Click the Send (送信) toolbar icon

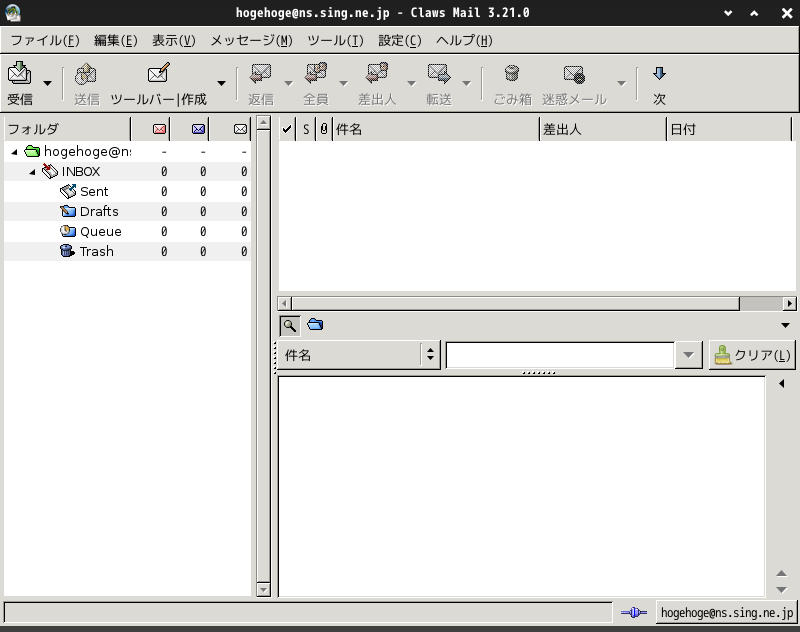pyautogui.click(x=86, y=74)
